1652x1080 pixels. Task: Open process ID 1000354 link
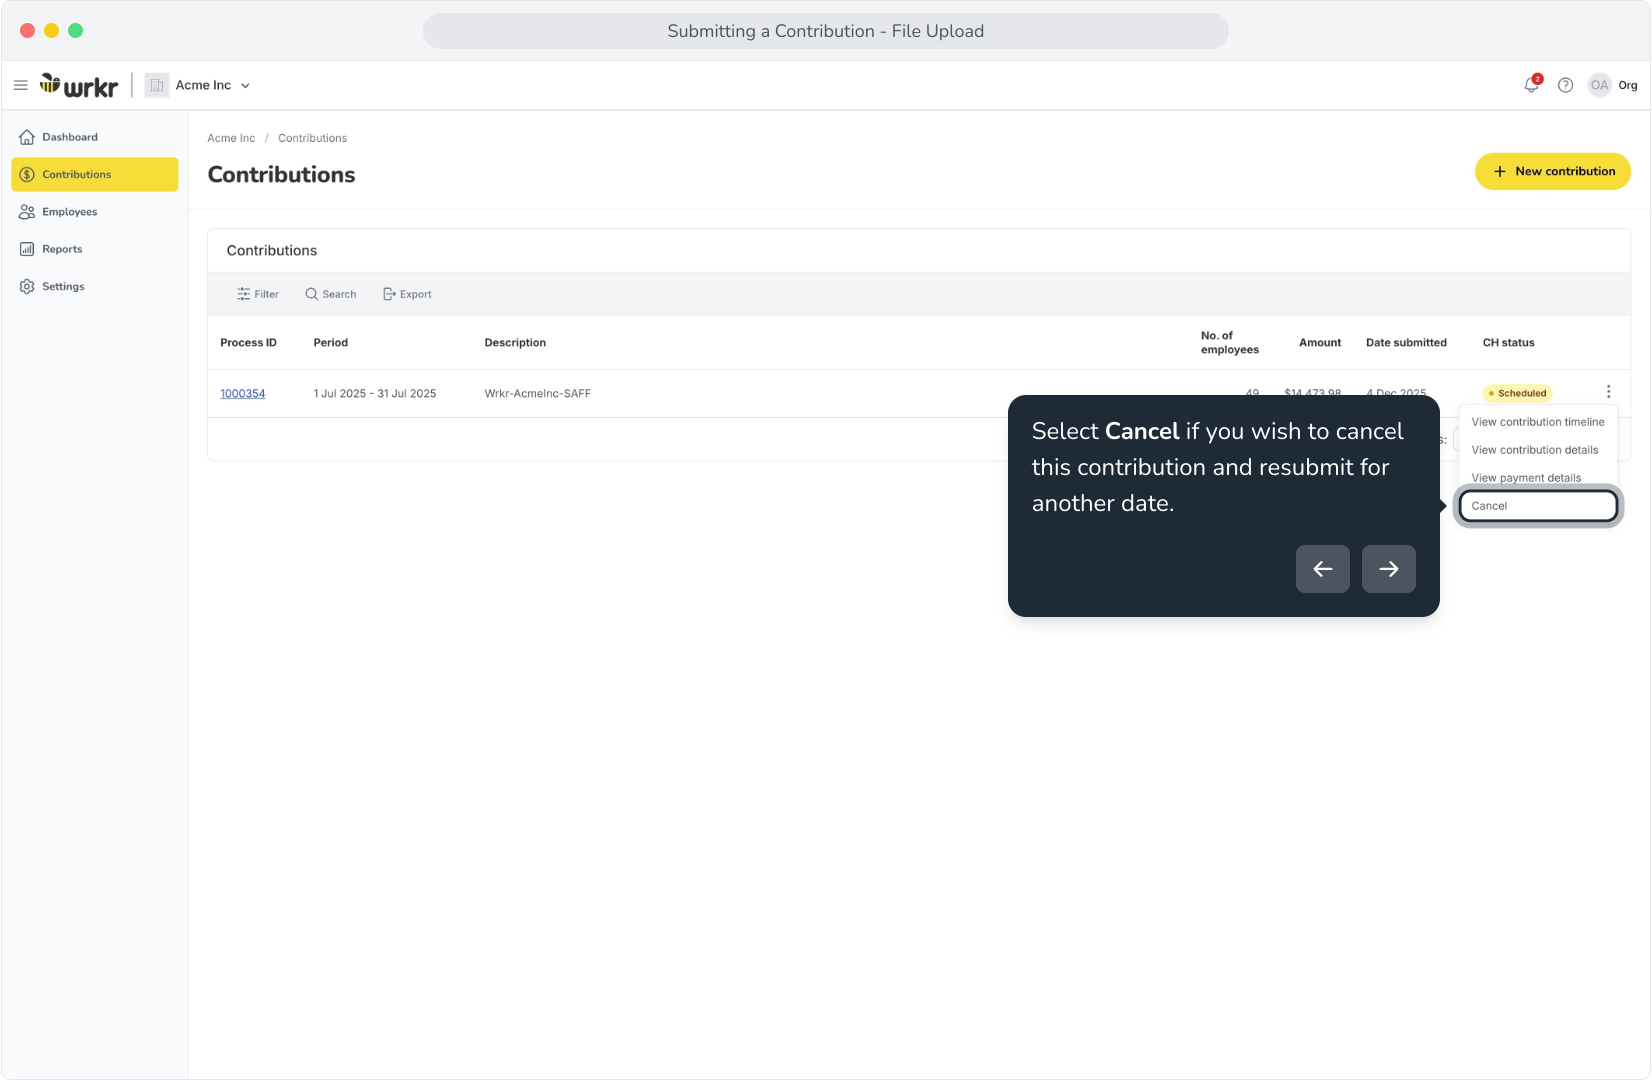click(243, 393)
